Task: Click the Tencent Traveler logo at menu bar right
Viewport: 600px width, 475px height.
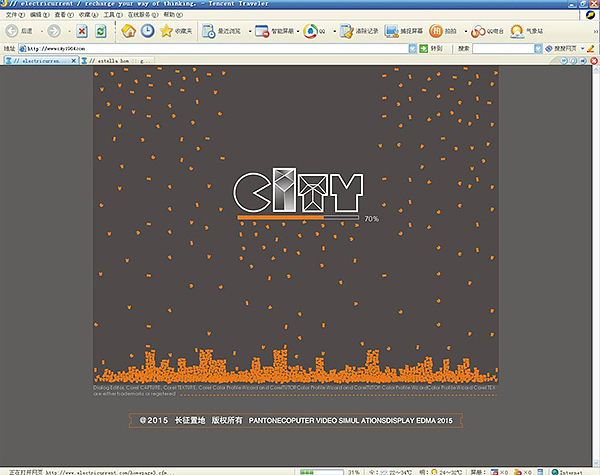Action: click(590, 15)
